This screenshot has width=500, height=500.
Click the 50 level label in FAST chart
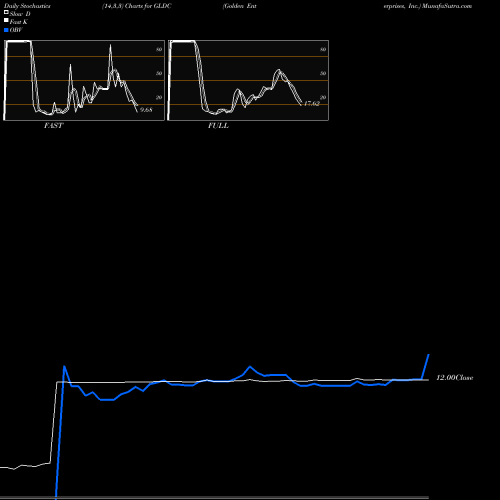(159, 73)
